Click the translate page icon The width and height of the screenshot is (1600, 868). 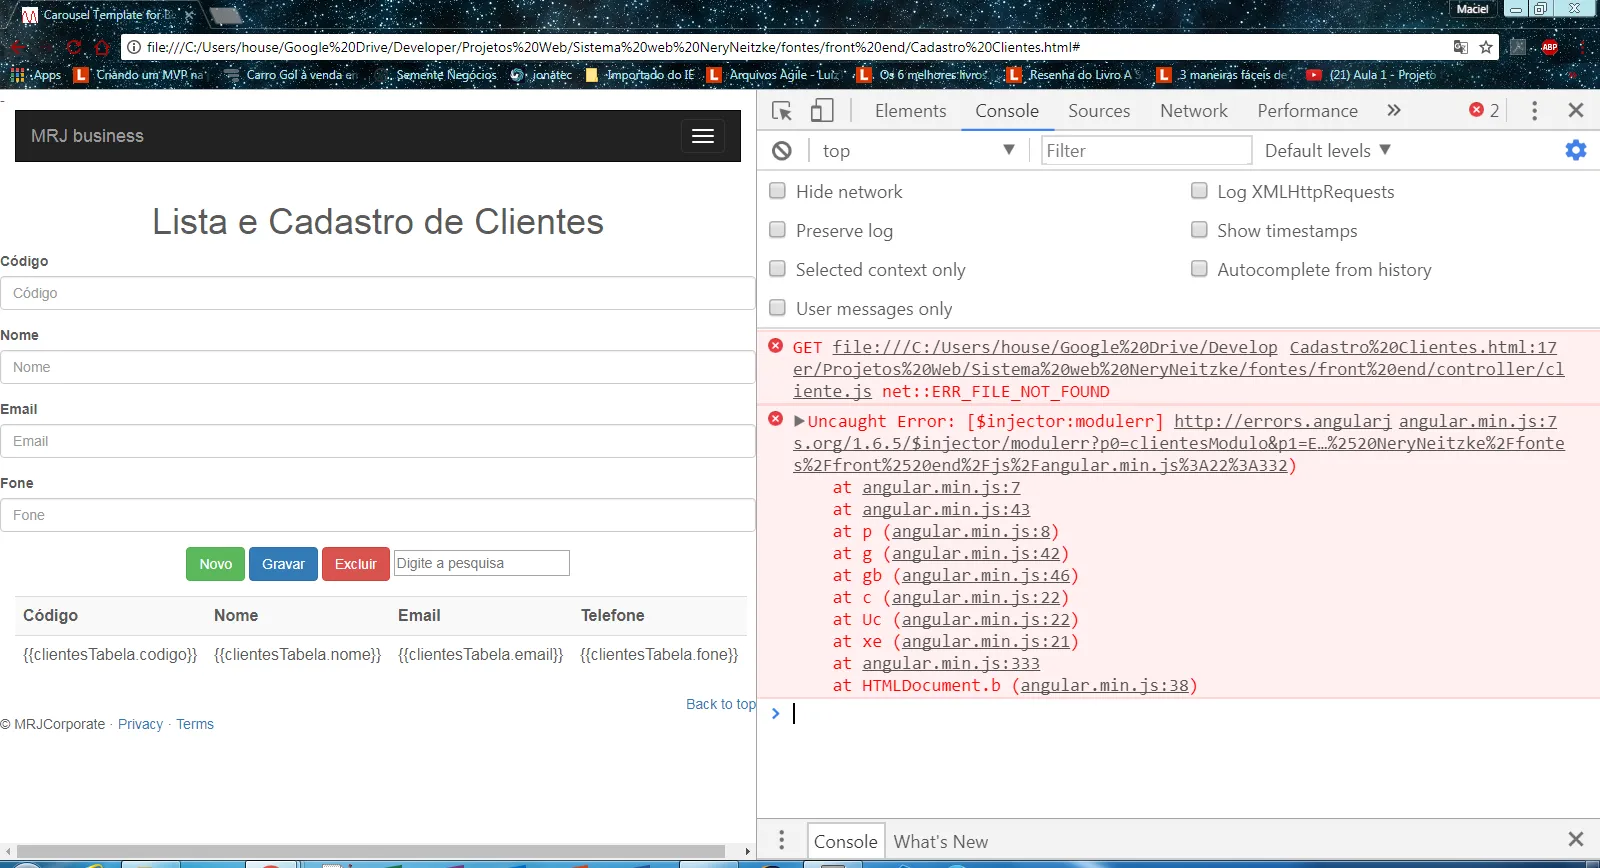tap(1461, 47)
